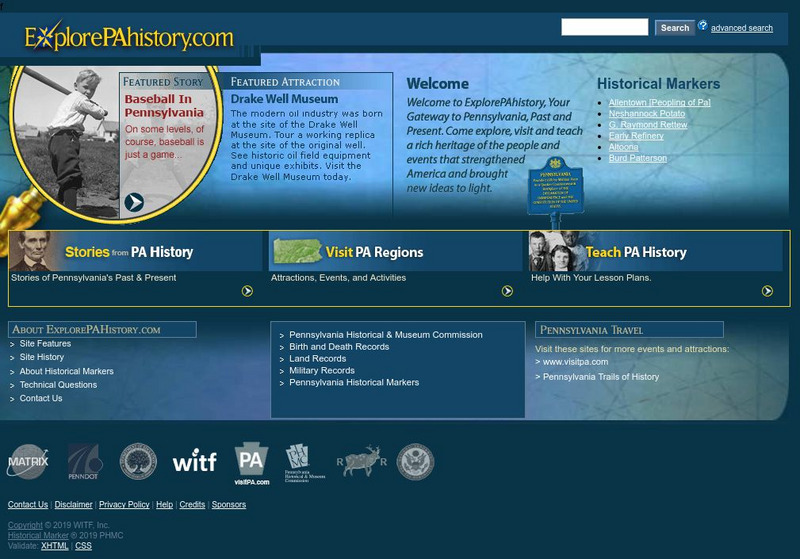Open the Privacy Policy footer link
Image resolution: width=800 pixels, height=559 pixels.
(124, 504)
